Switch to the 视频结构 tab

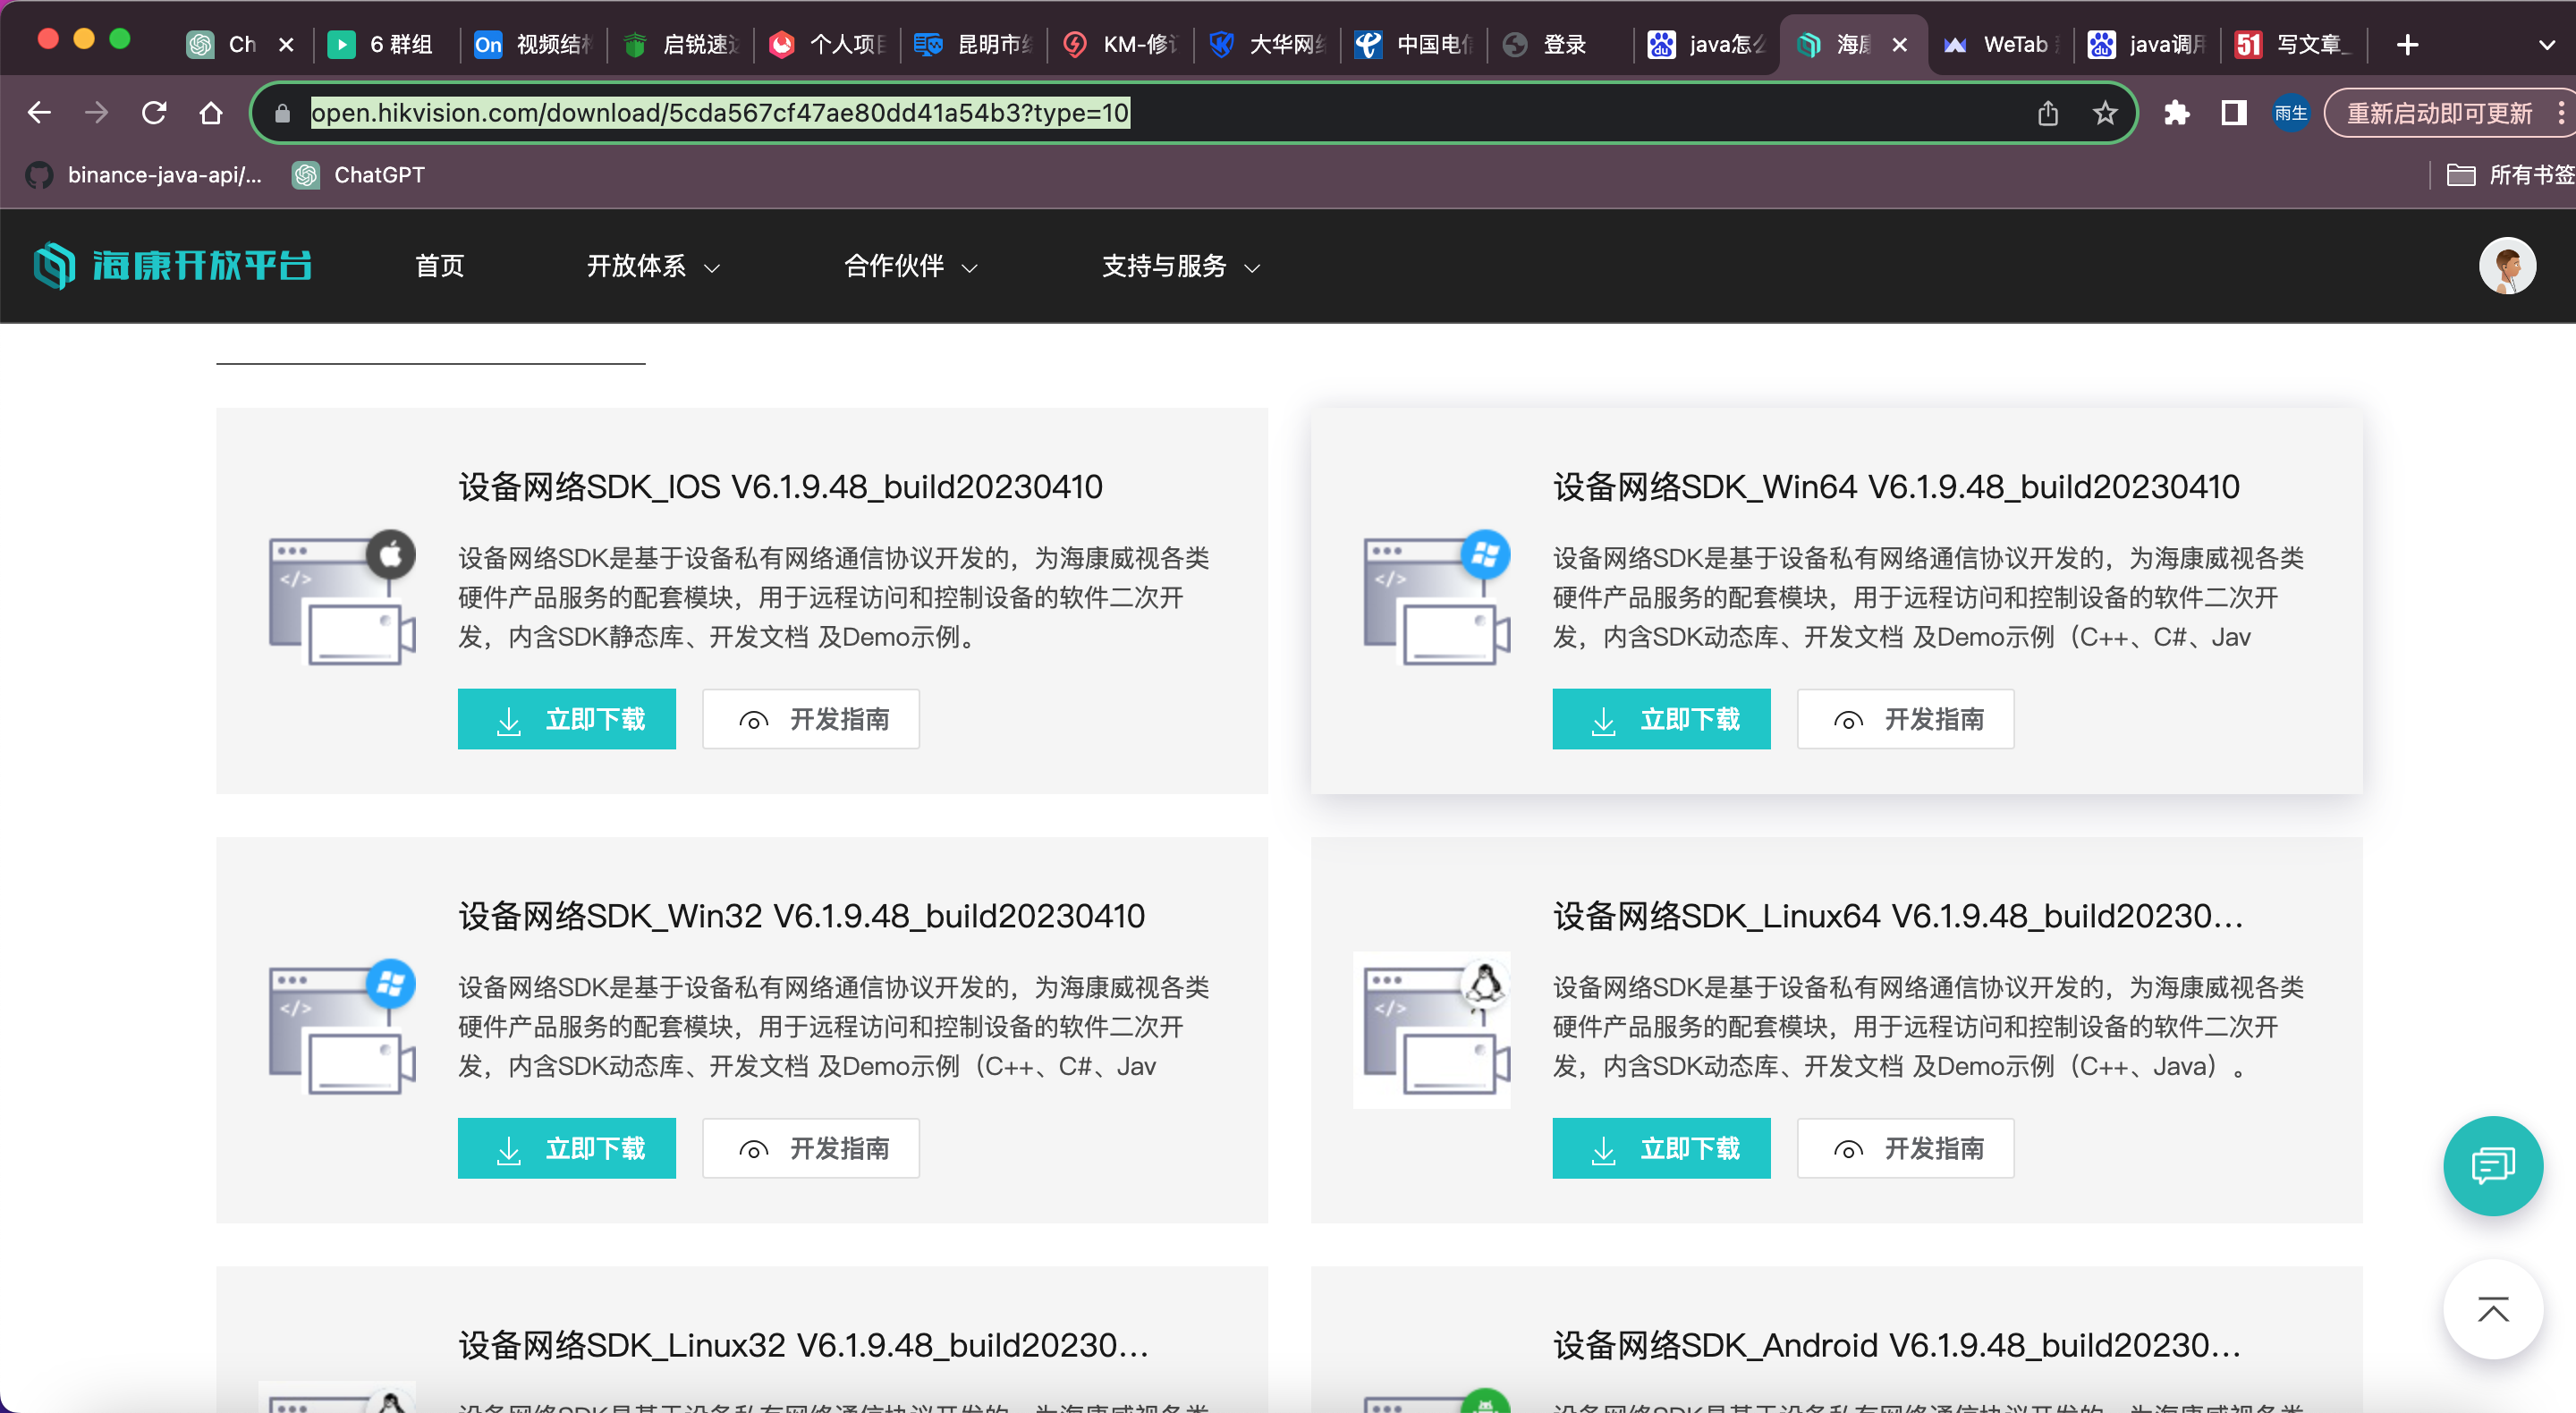(x=532, y=45)
